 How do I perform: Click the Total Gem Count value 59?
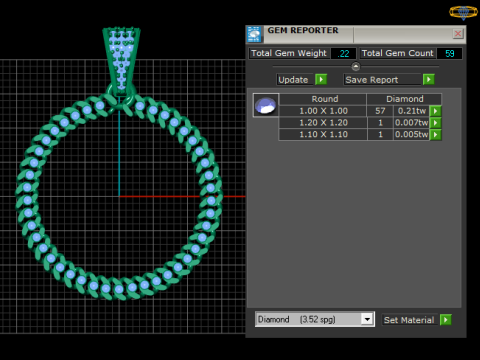[449, 54]
